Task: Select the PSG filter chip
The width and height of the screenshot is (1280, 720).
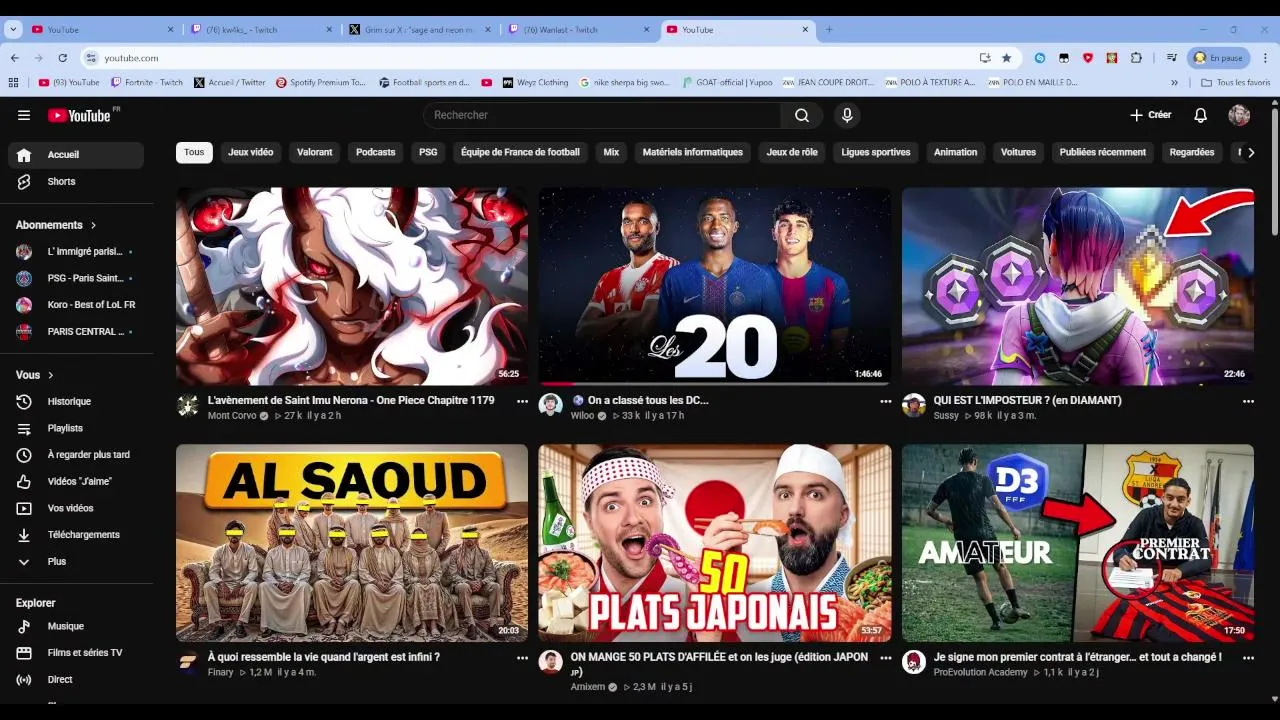Action: point(428,152)
